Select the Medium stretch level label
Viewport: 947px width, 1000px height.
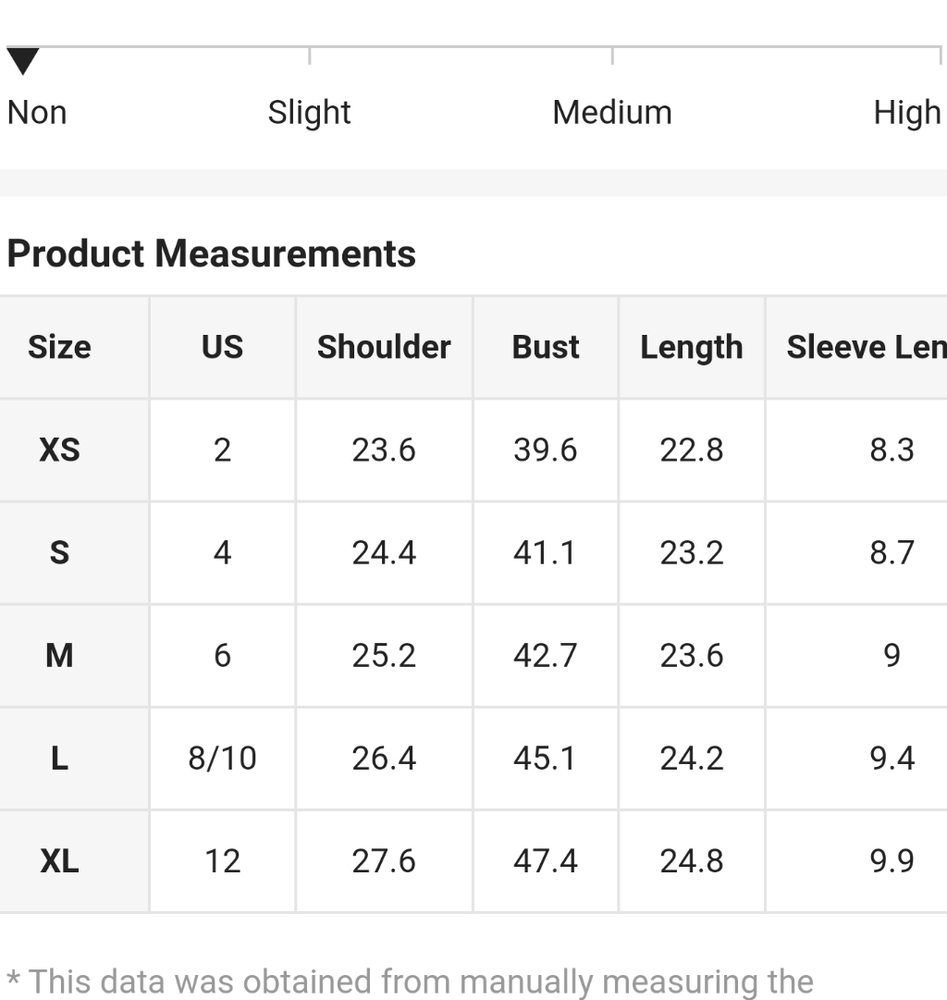[612, 113]
